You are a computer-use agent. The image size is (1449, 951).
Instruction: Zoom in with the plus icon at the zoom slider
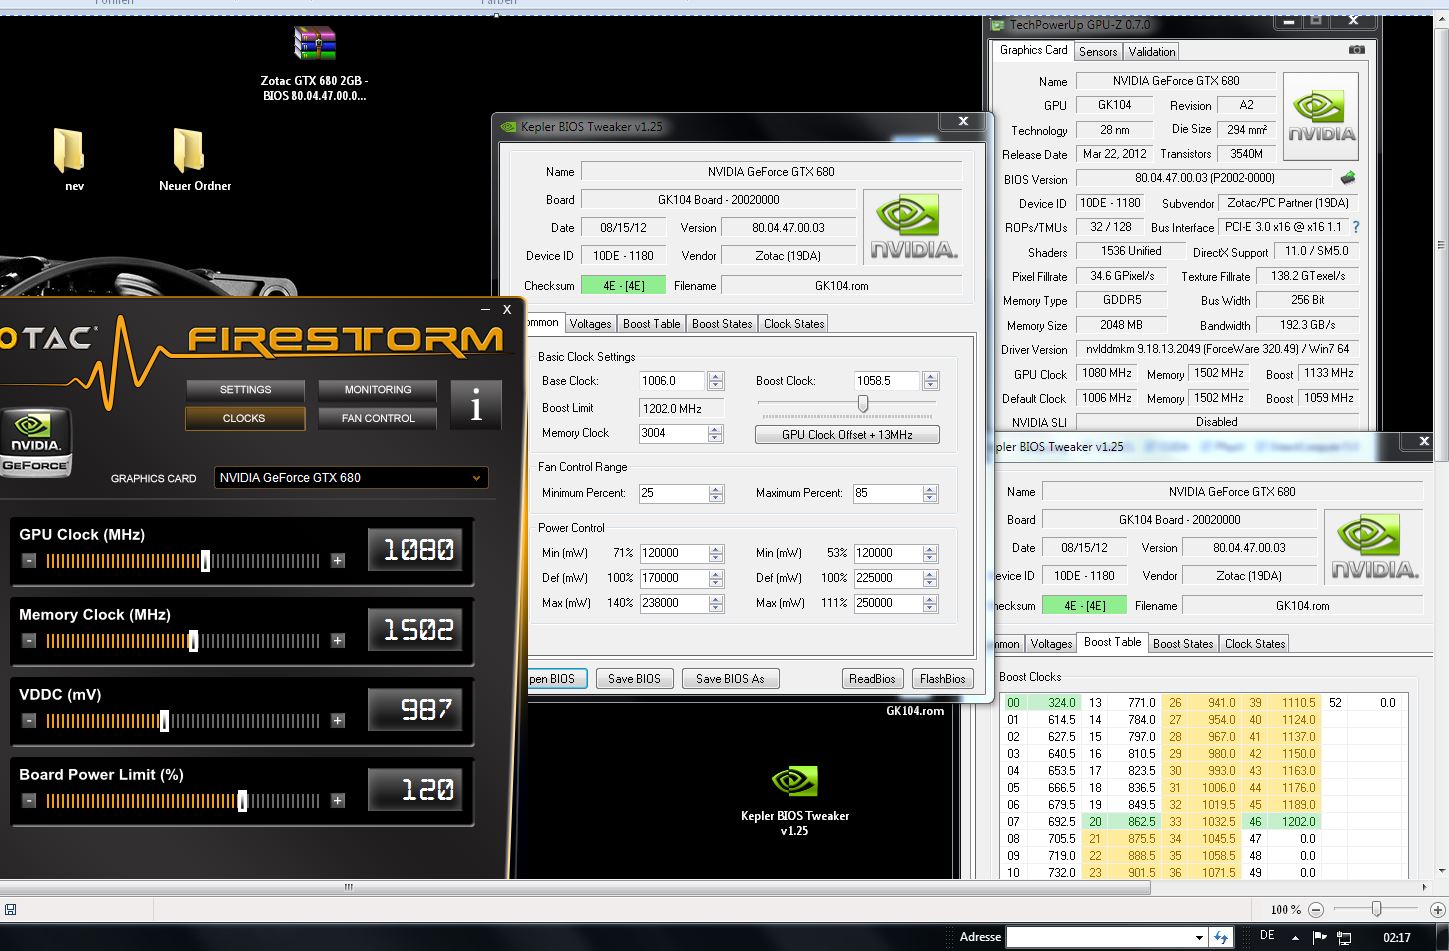click(1438, 909)
